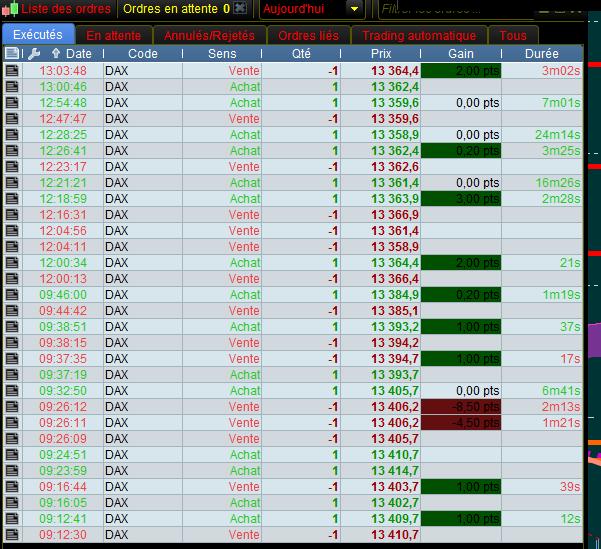Open details icon for the 12:54:48 order
601x549 pixels.
point(12,103)
